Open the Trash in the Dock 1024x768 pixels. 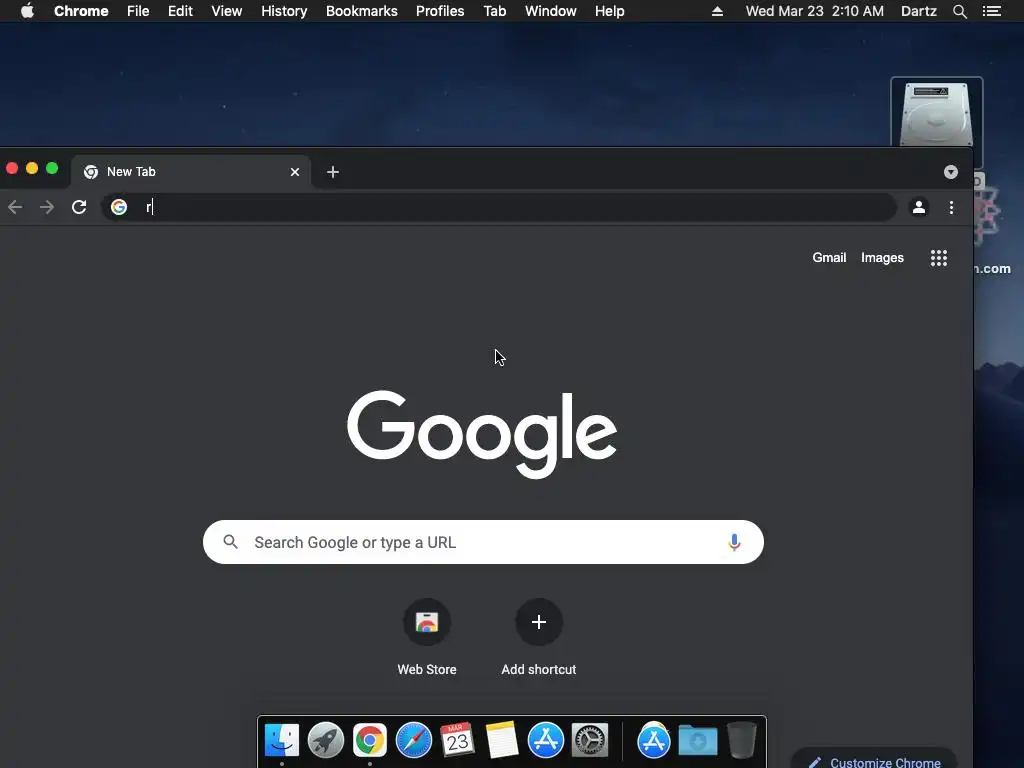pos(742,740)
